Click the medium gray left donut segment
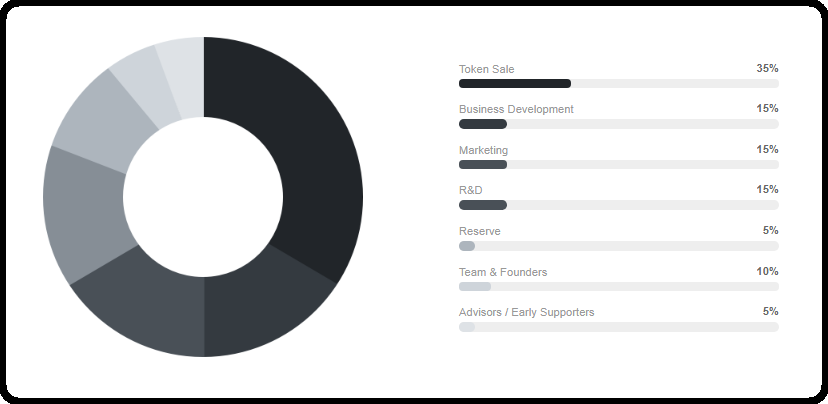 coord(83,215)
